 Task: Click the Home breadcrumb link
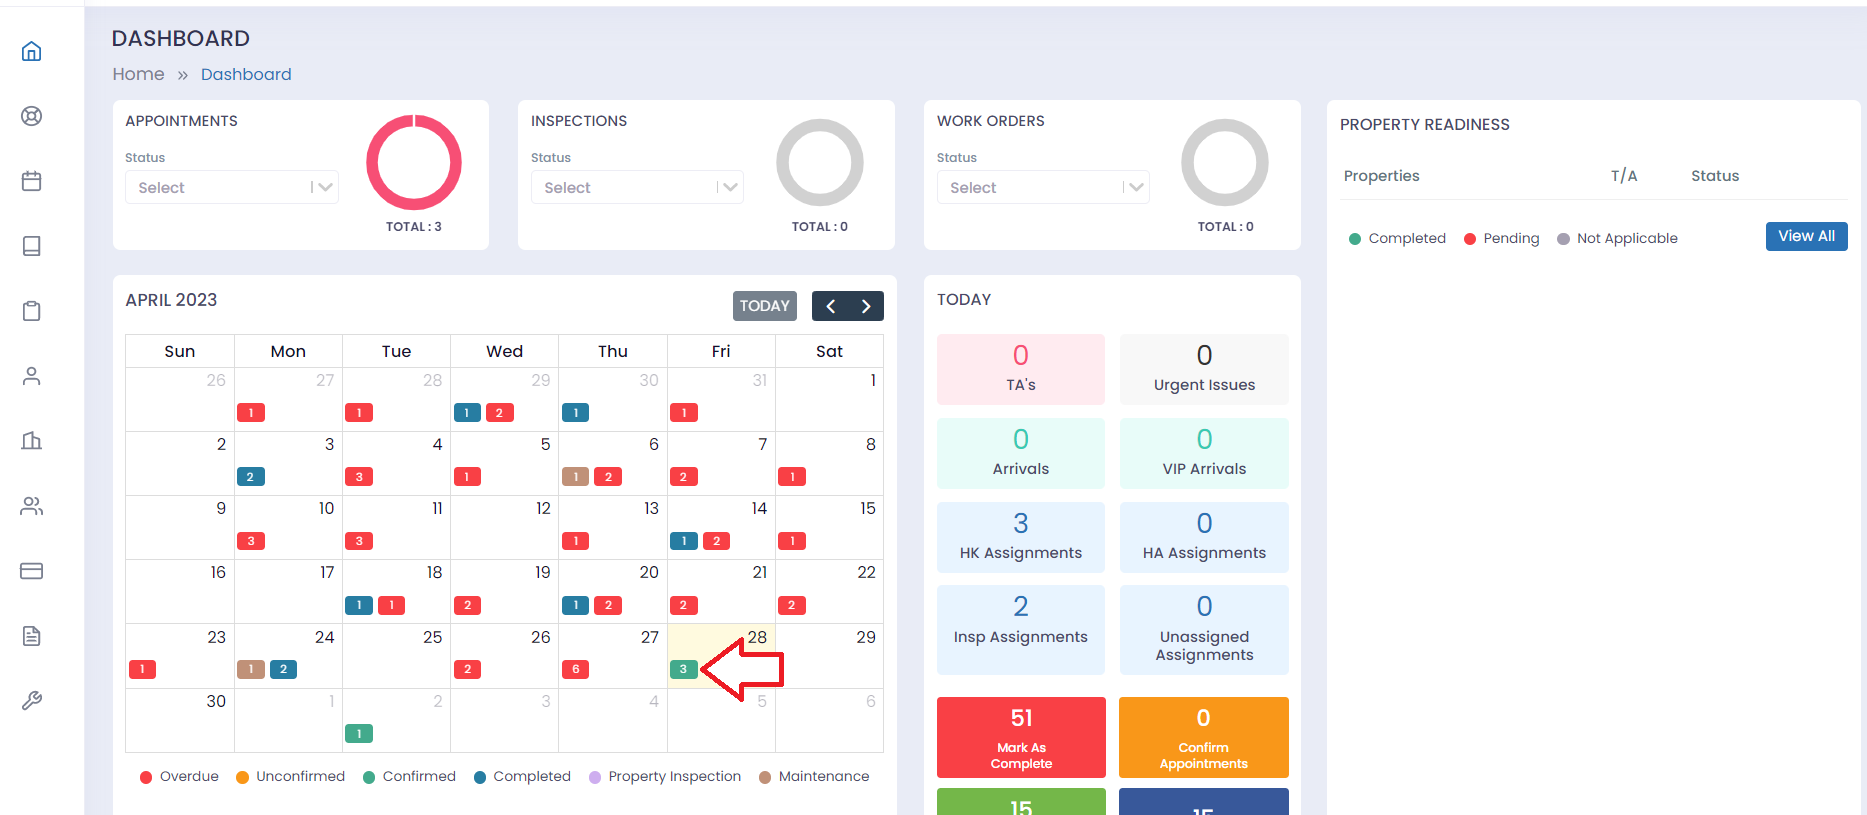[138, 74]
